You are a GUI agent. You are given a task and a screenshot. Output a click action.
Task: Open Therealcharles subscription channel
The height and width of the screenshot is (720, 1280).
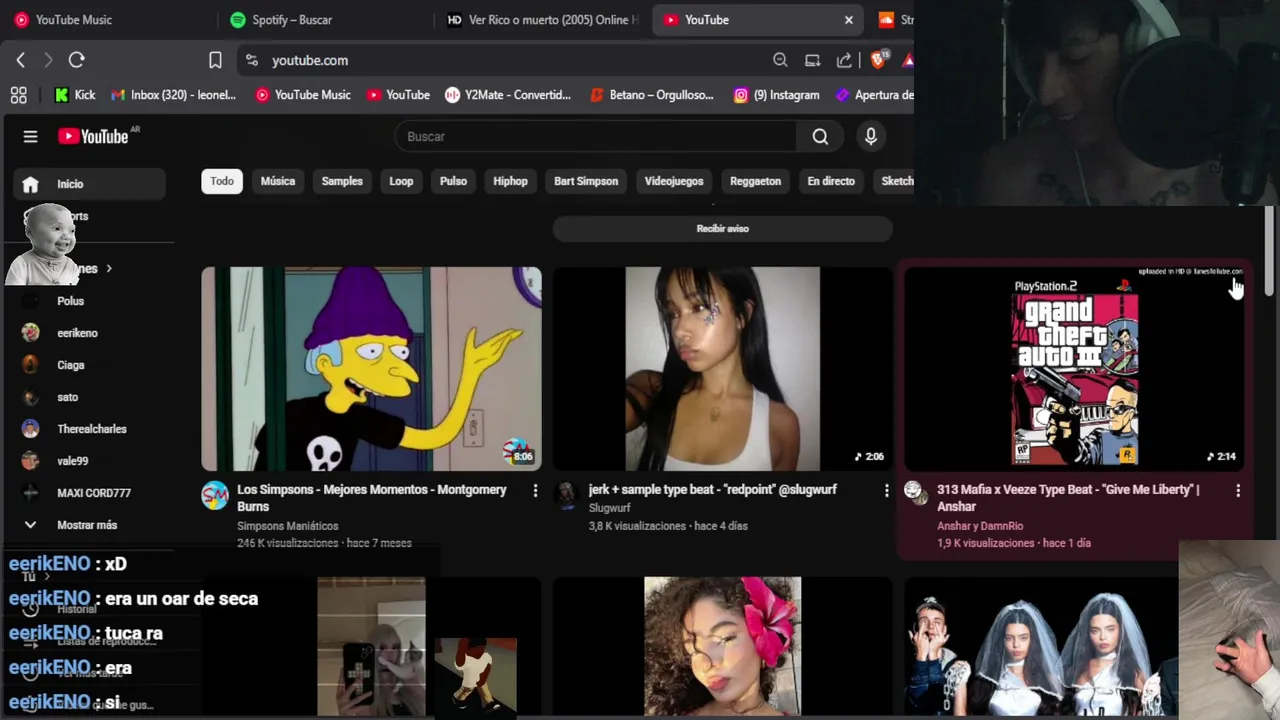[x=90, y=429]
